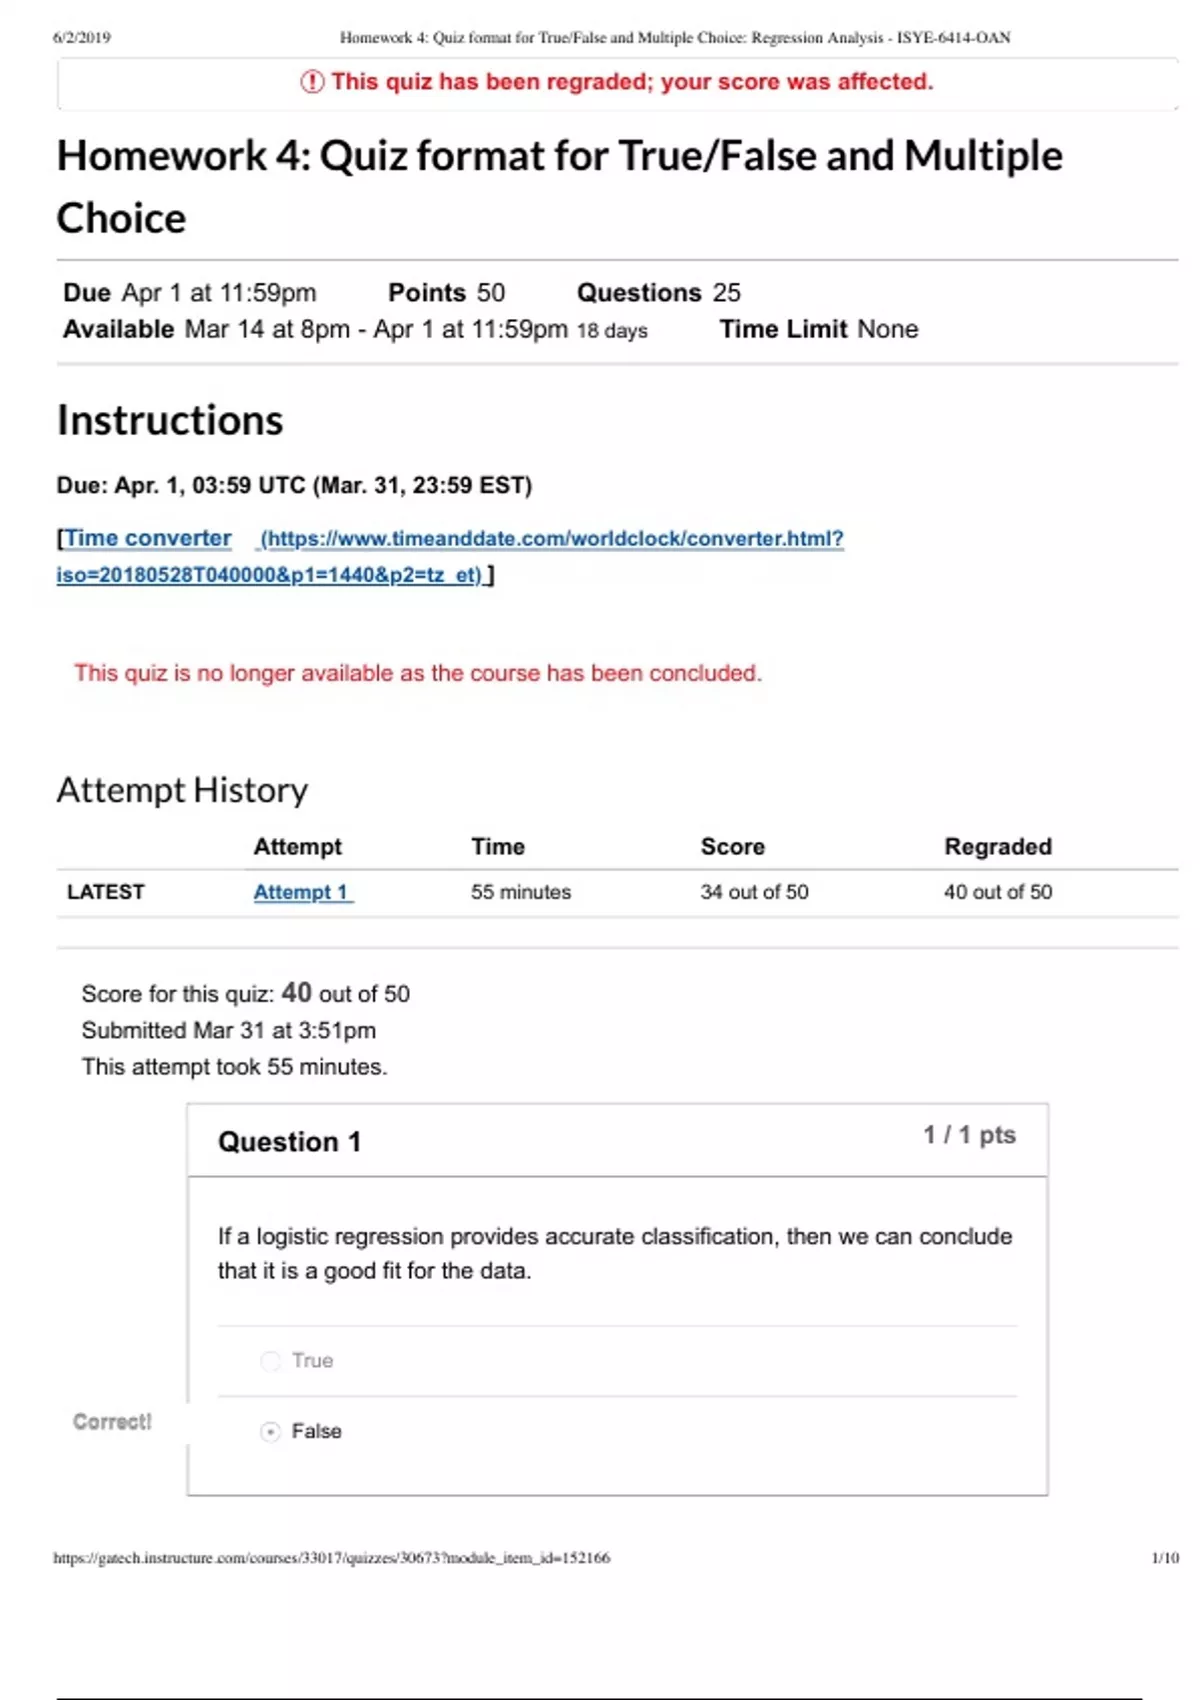Open the Attempt 1 link

click(x=302, y=892)
